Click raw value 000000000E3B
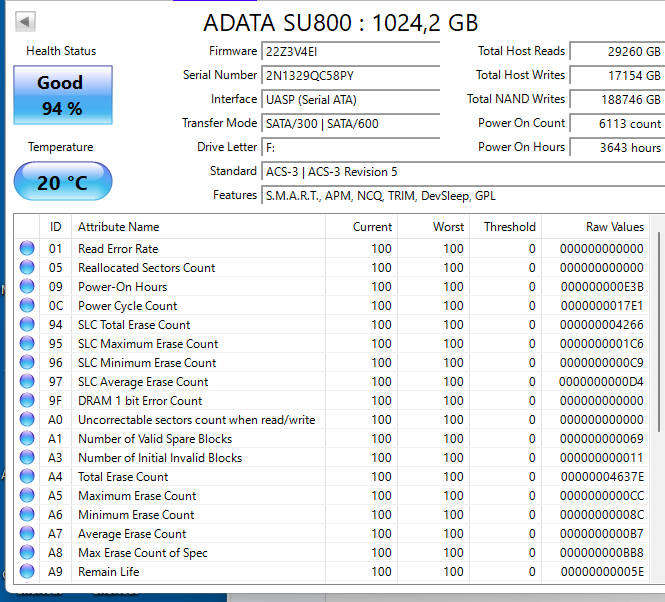Image resolution: width=665 pixels, height=602 pixels. click(x=602, y=287)
